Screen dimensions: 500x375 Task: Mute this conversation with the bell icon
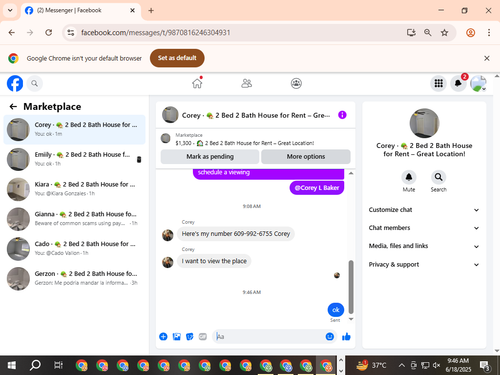click(409, 177)
